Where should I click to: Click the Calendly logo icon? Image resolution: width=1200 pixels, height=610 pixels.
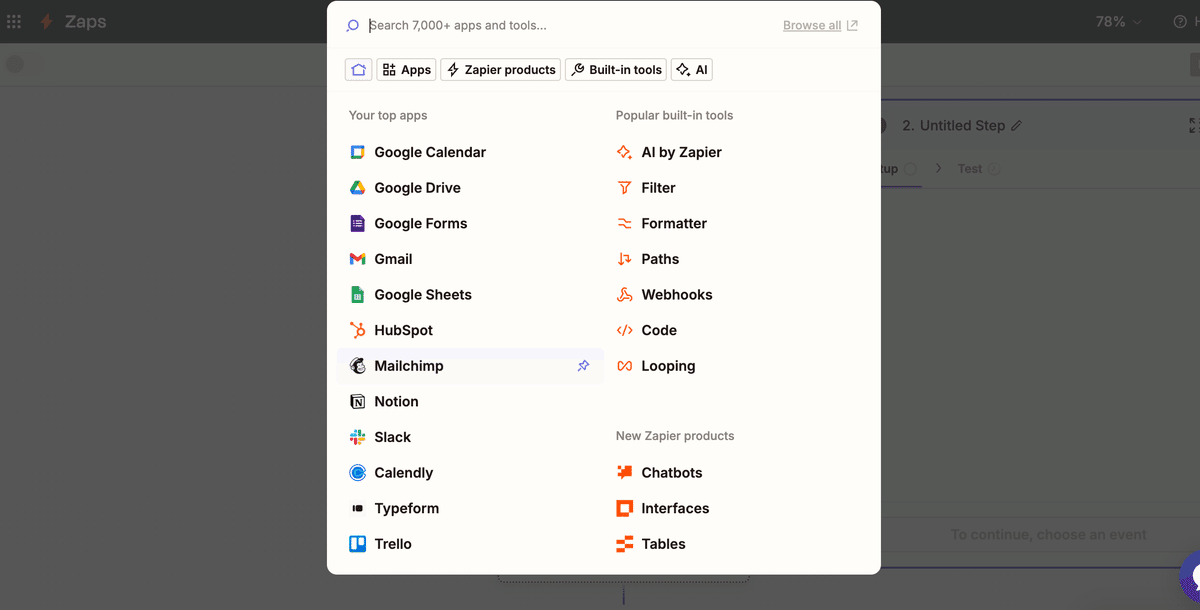click(357, 473)
